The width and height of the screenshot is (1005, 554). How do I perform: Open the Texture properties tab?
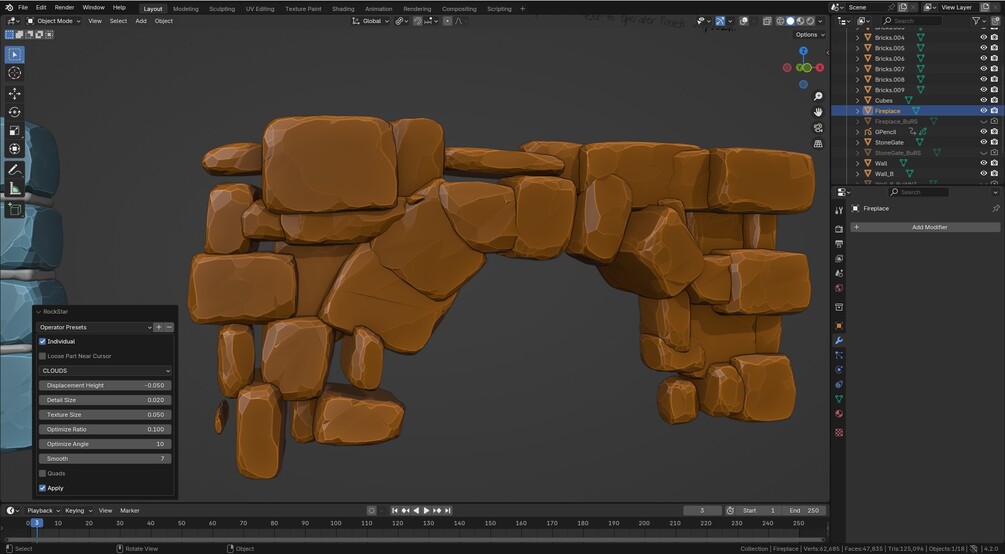pyautogui.click(x=838, y=433)
